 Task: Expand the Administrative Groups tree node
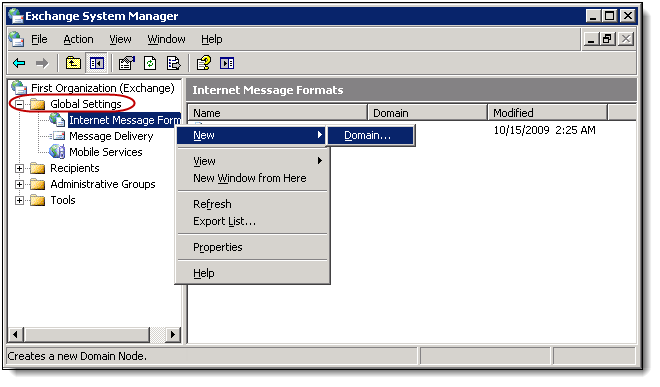19,184
